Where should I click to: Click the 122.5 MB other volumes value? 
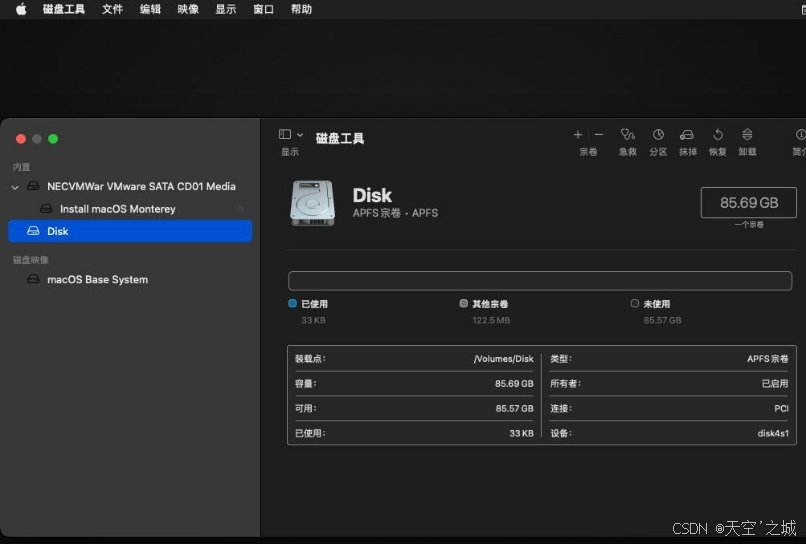[x=491, y=320]
